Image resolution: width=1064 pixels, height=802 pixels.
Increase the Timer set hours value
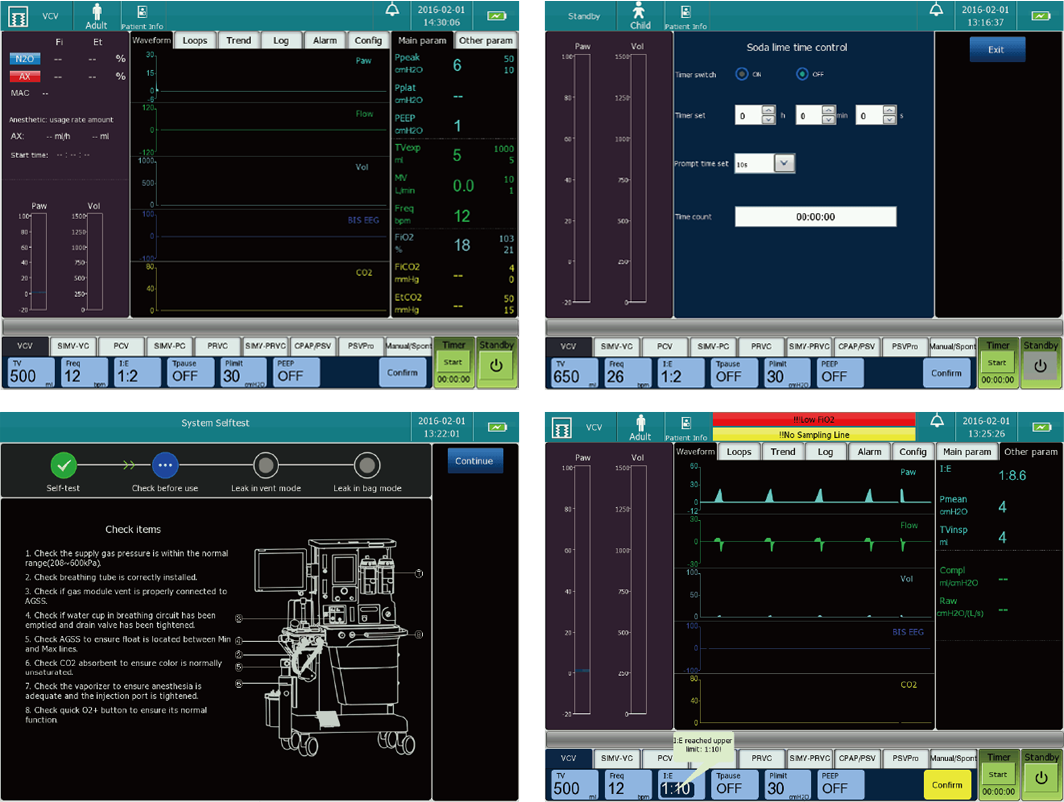[x=768, y=111]
